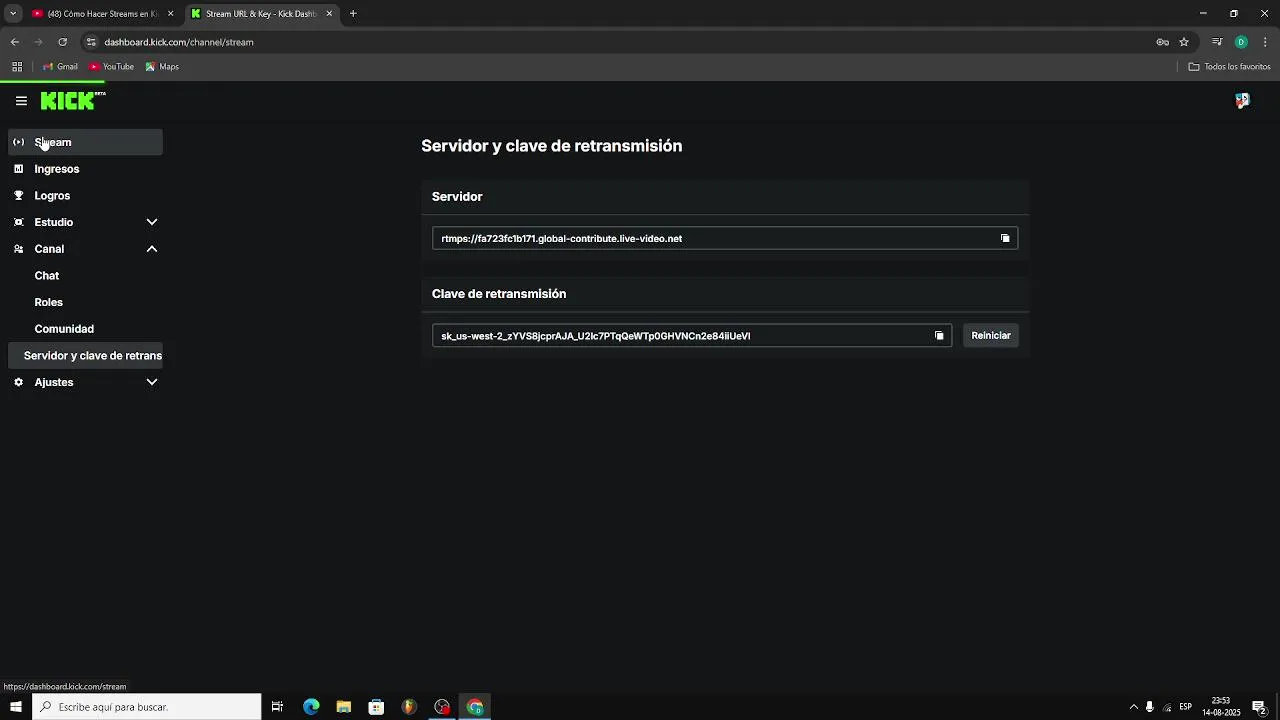1280x720 pixels.
Task: Collapse the Canal section chevron
Action: (152, 249)
